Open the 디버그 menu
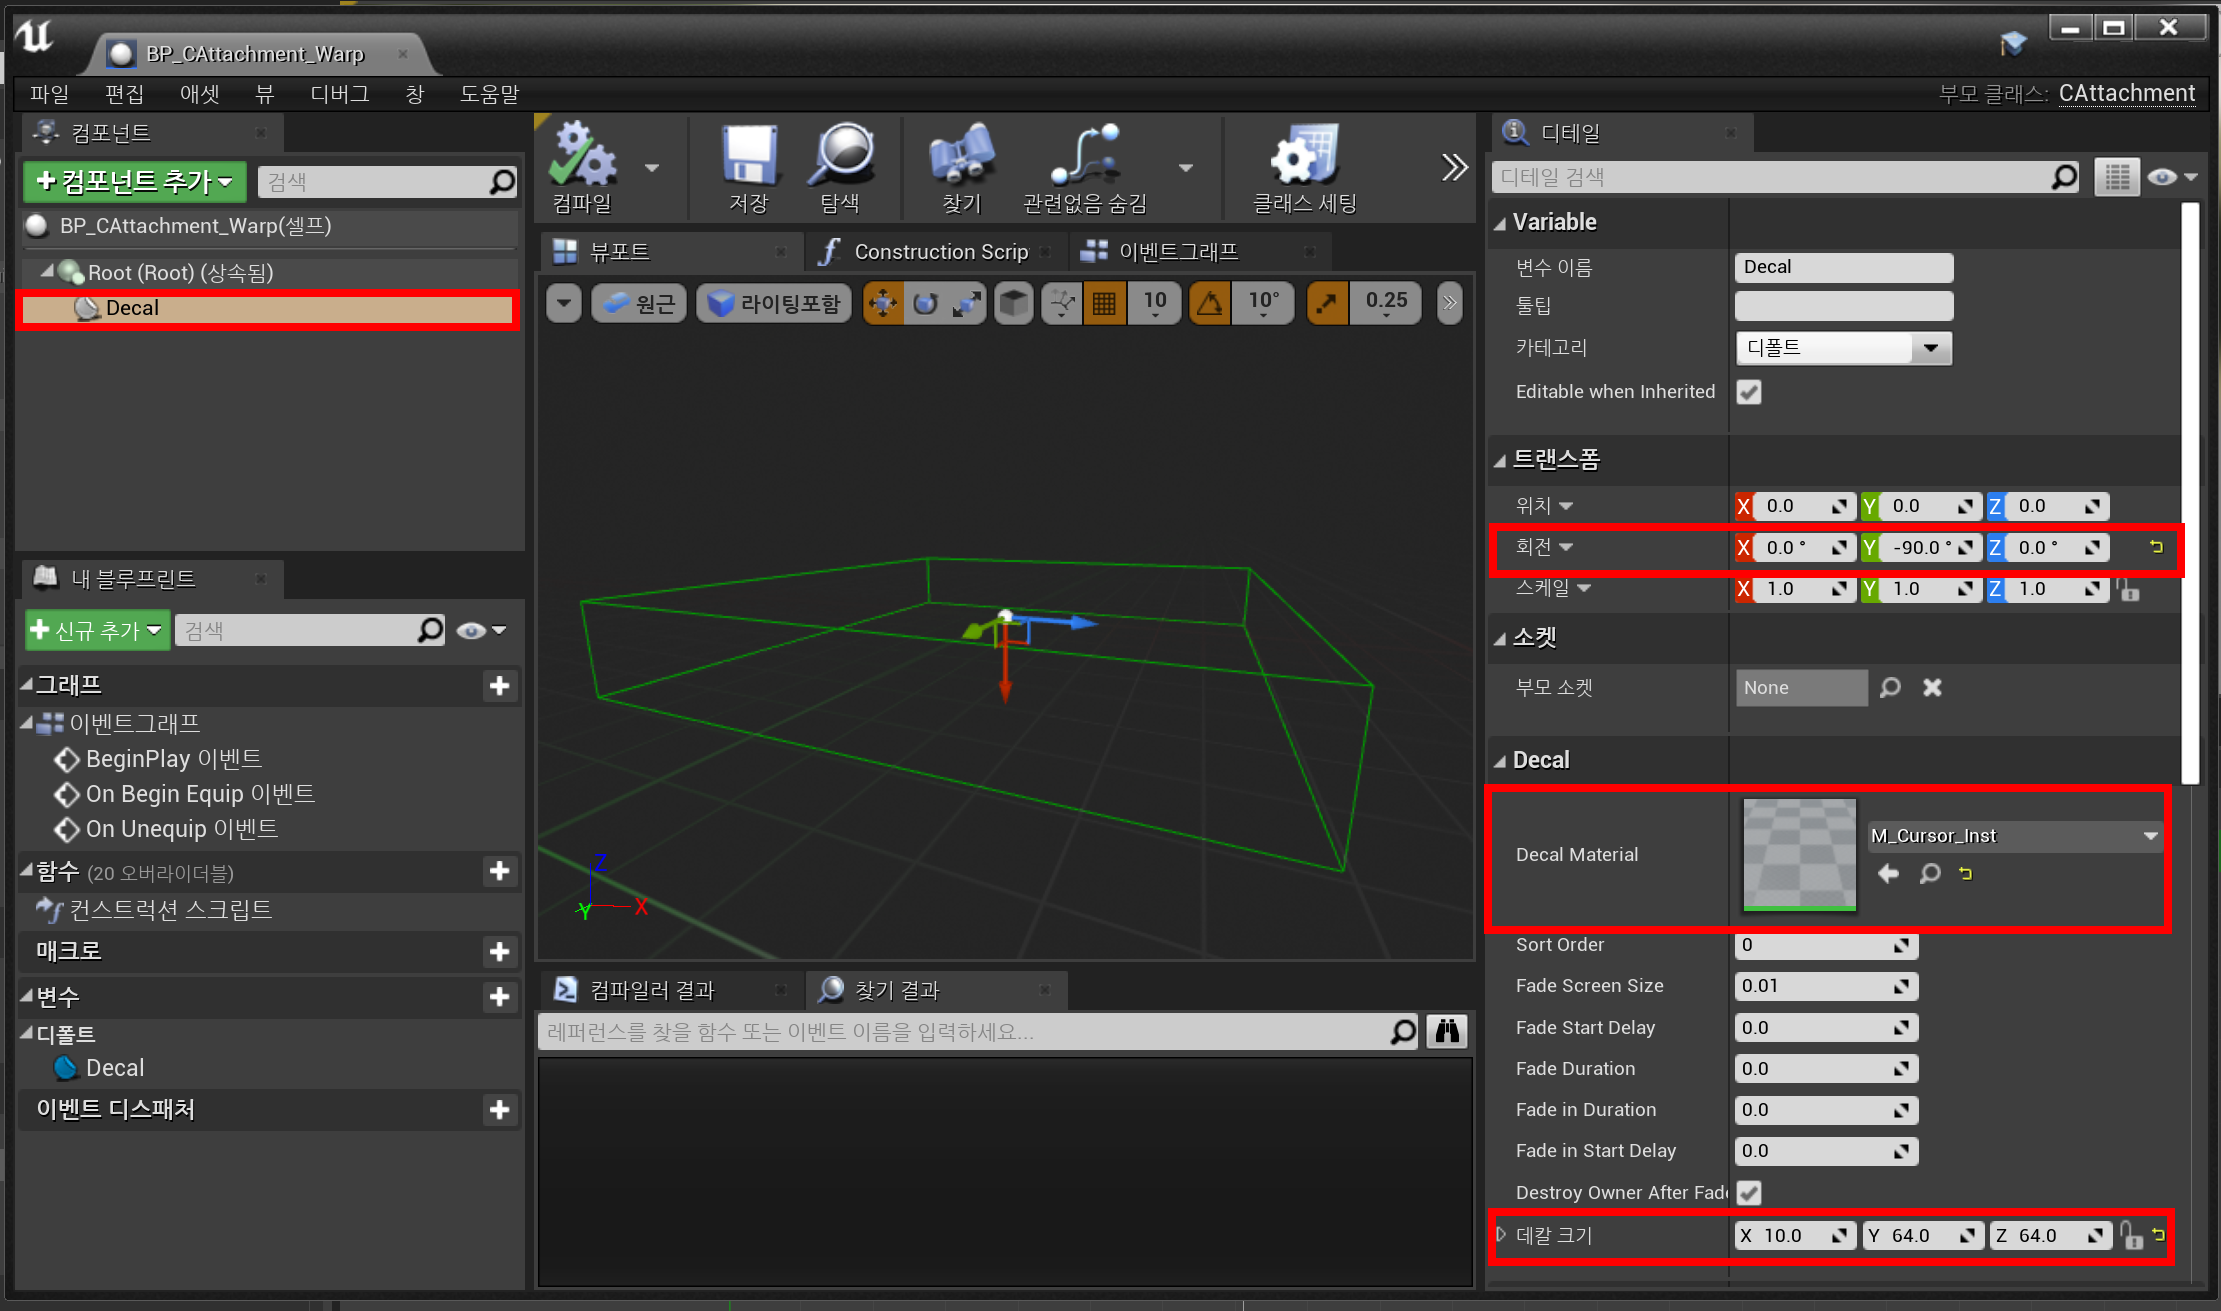Viewport: 2221px width, 1311px height. pyautogui.click(x=339, y=94)
